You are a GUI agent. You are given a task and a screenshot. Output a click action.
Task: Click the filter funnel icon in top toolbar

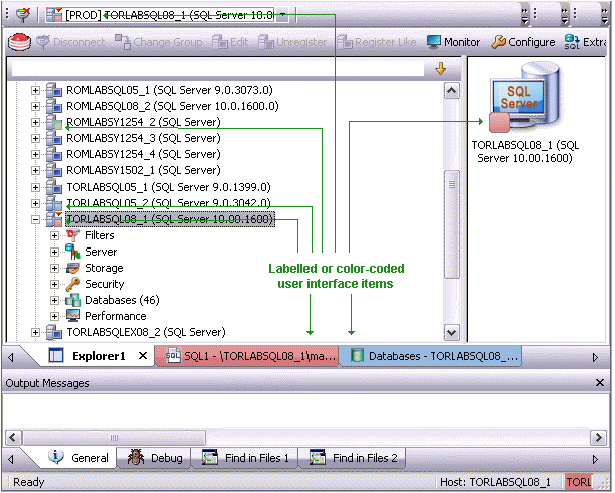tap(23, 15)
